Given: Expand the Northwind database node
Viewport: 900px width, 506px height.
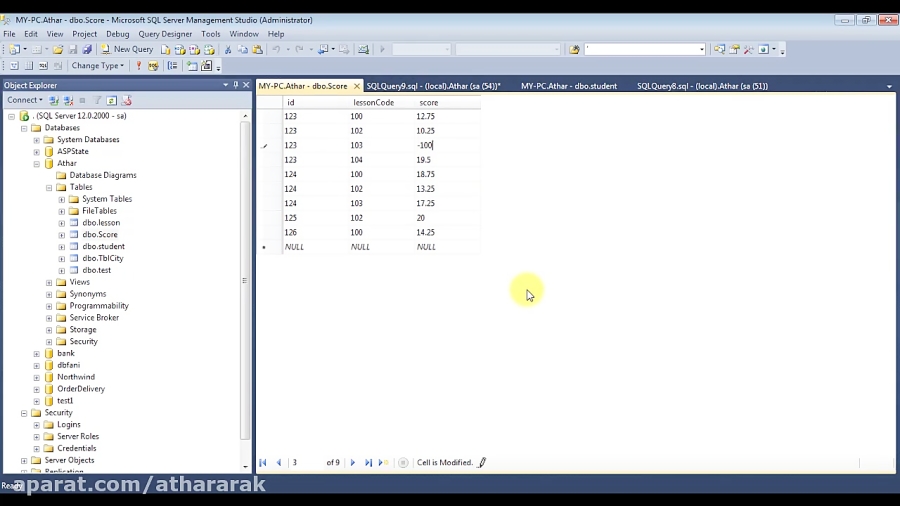Looking at the screenshot, I should pyautogui.click(x=37, y=377).
